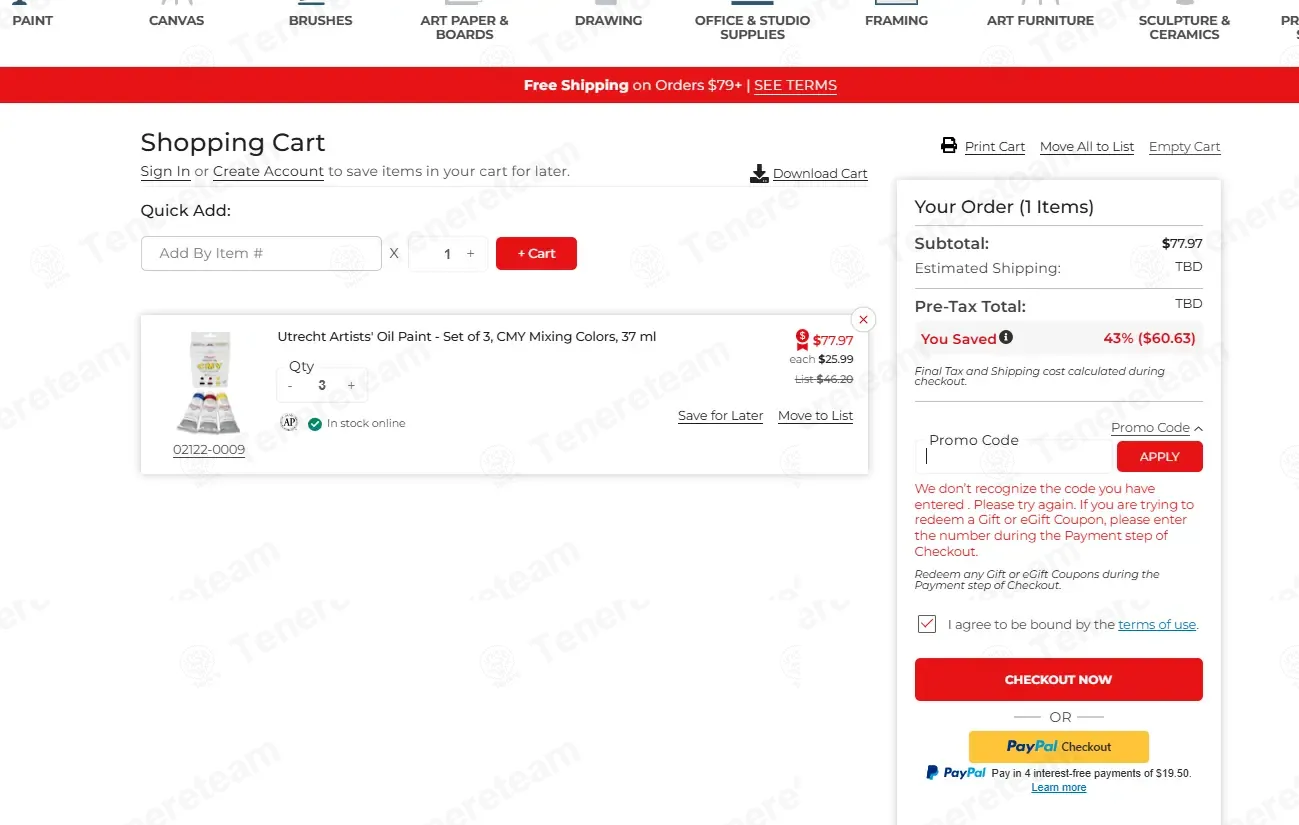Image resolution: width=1299 pixels, height=825 pixels.
Task: Save the oil paint set for later
Action: point(720,416)
